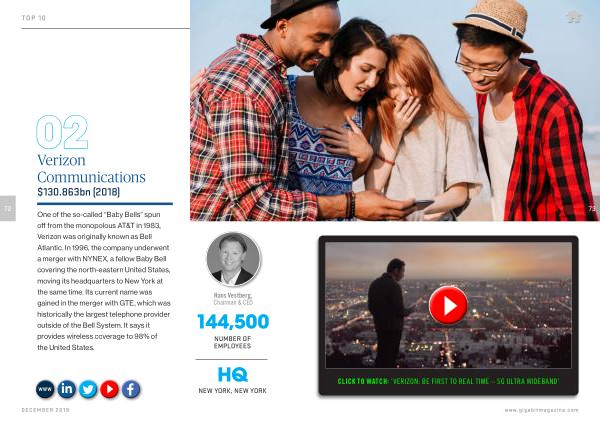Select Hans Vestberg's portrait photo

pos(233,259)
